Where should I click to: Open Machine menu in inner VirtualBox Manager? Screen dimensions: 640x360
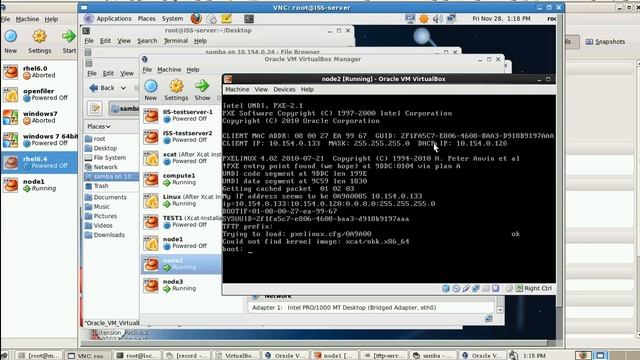click(169, 70)
